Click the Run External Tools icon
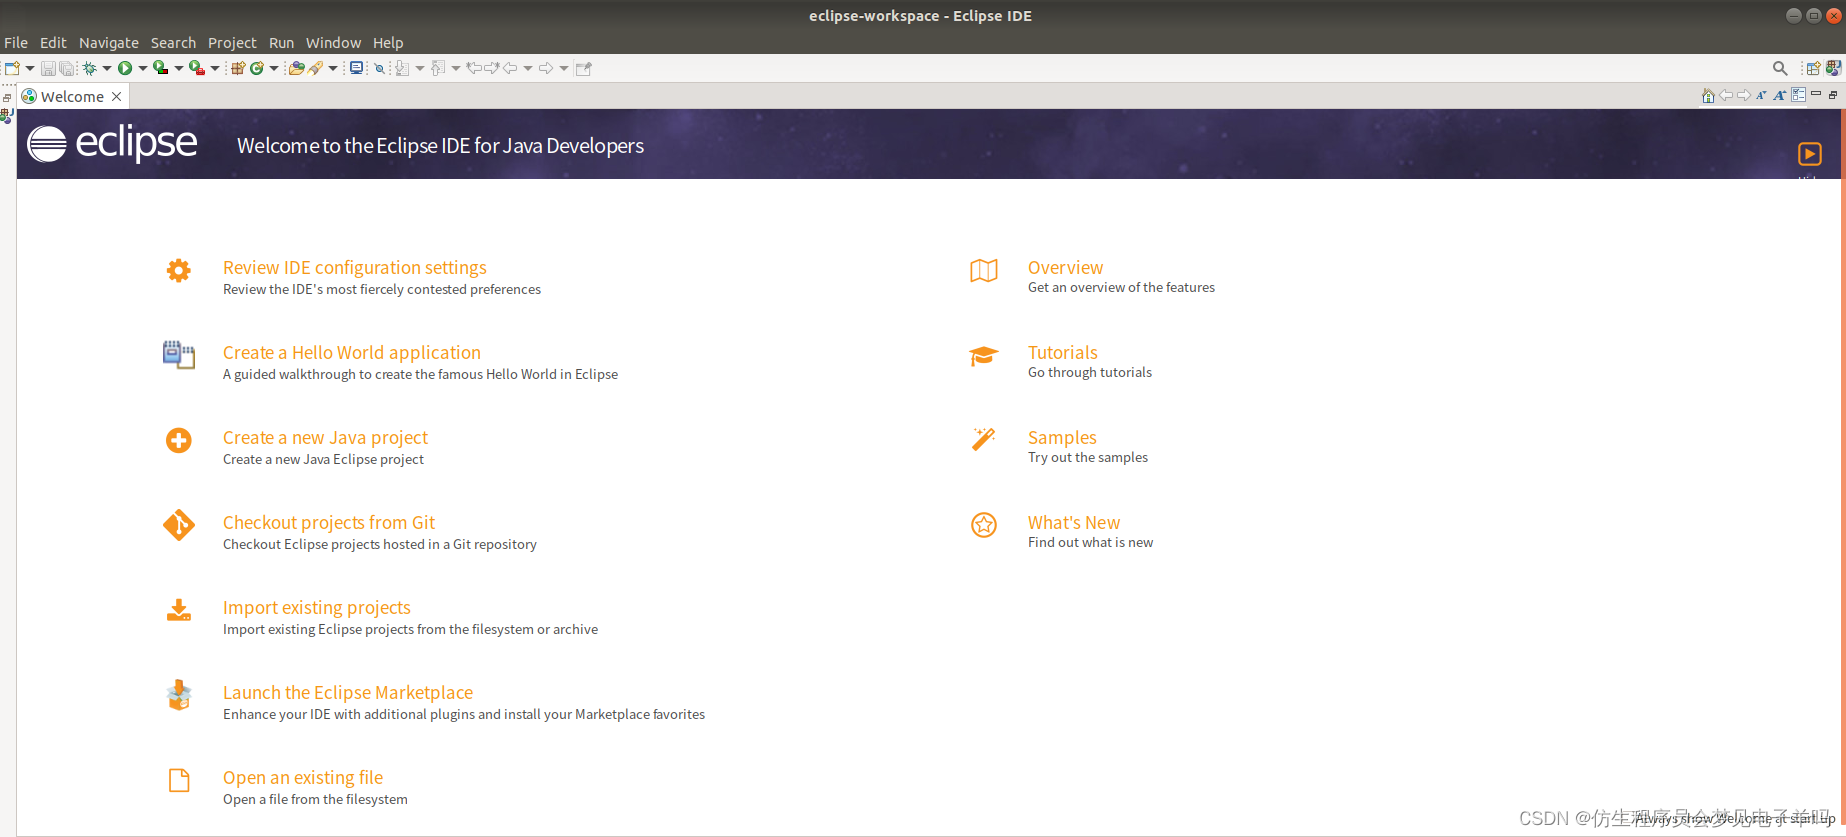 (x=197, y=68)
